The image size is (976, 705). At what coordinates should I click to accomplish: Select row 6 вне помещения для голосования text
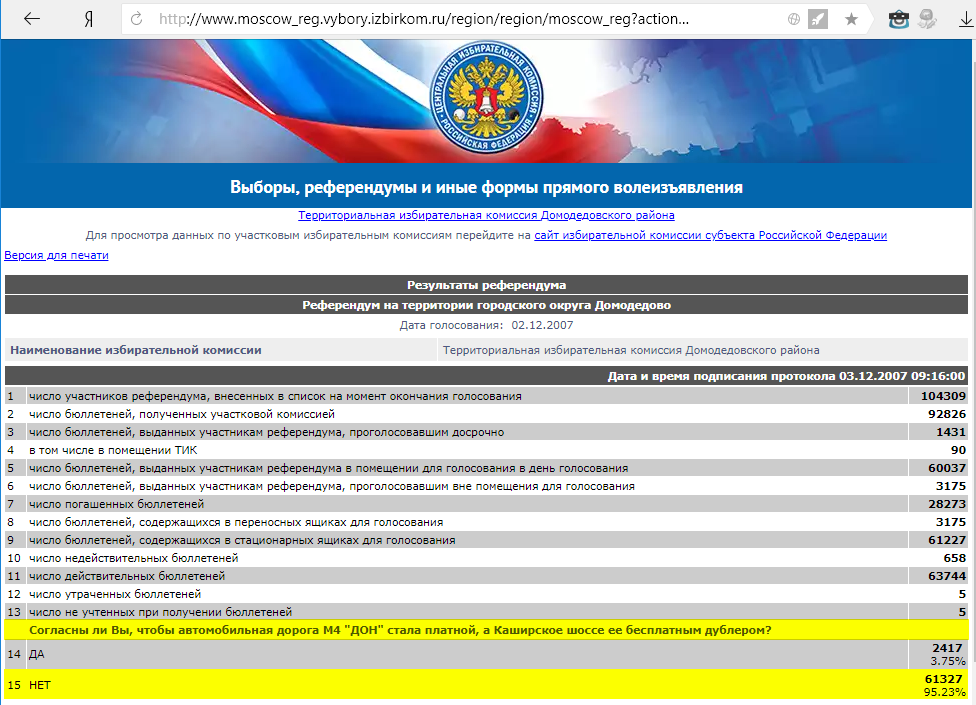pos(332,486)
